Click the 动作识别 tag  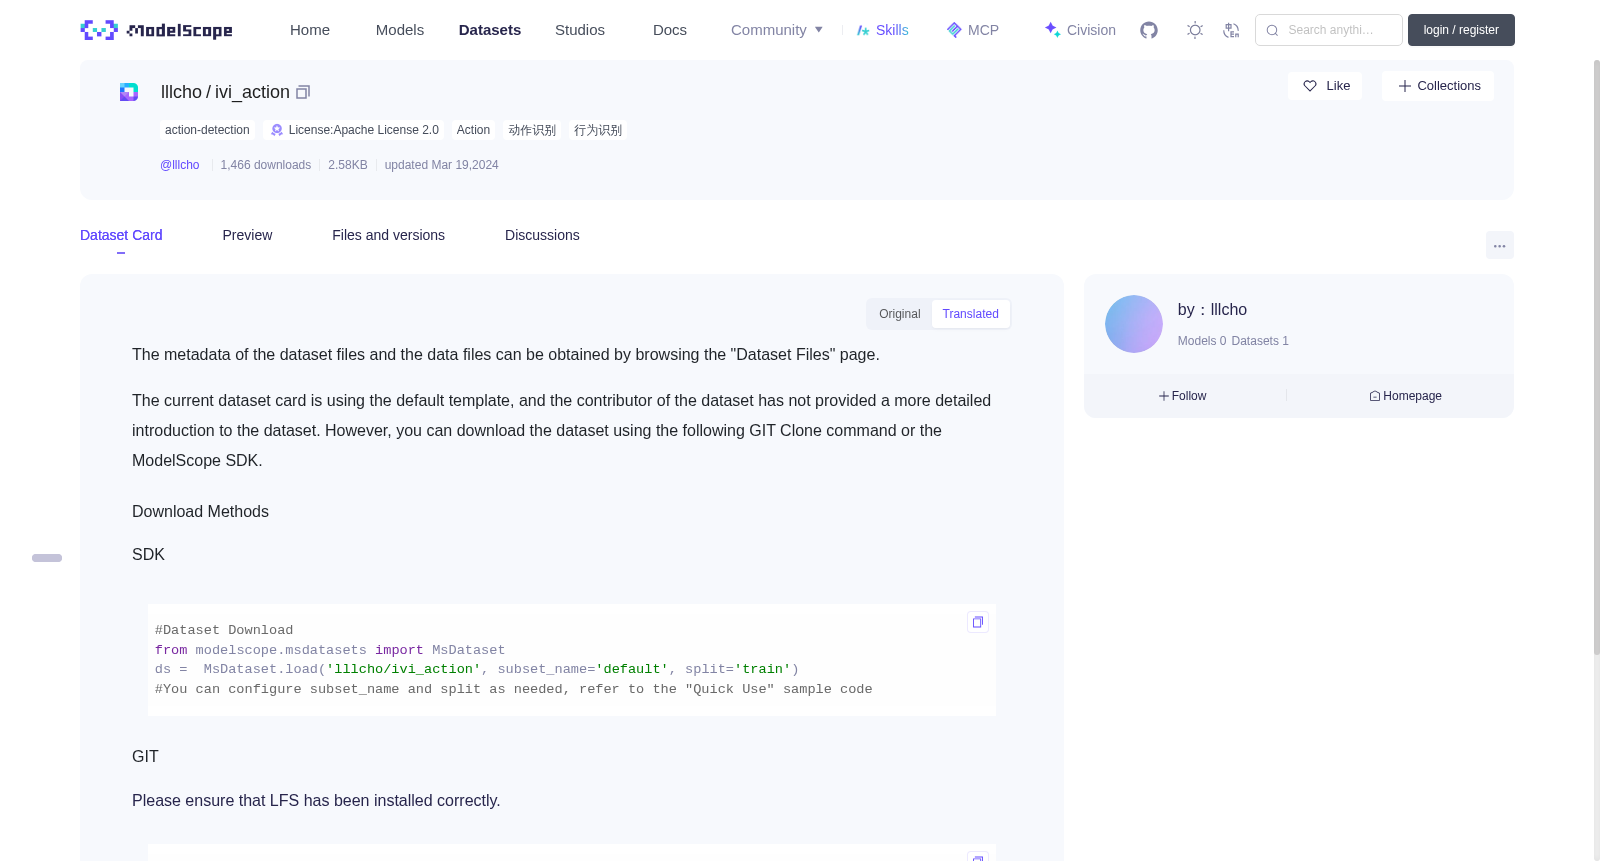[532, 130]
